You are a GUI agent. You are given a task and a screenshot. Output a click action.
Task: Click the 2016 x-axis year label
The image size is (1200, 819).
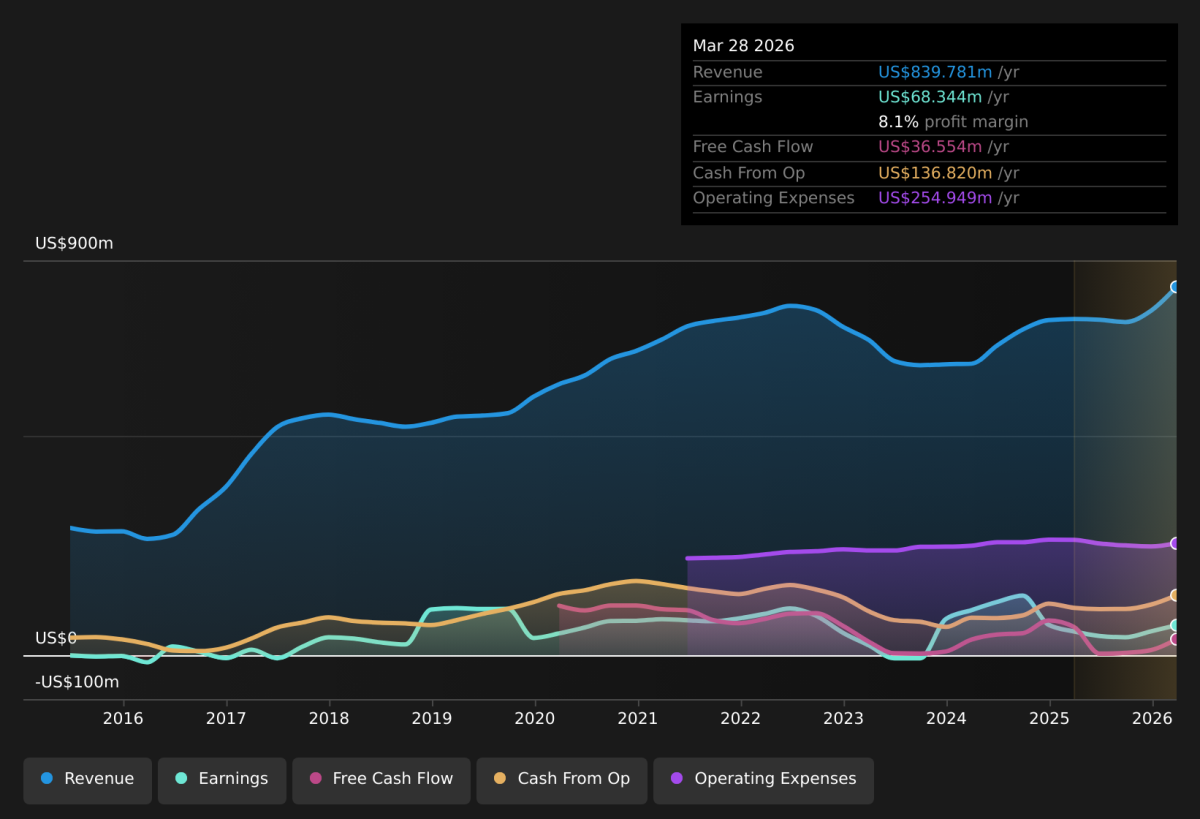123,718
